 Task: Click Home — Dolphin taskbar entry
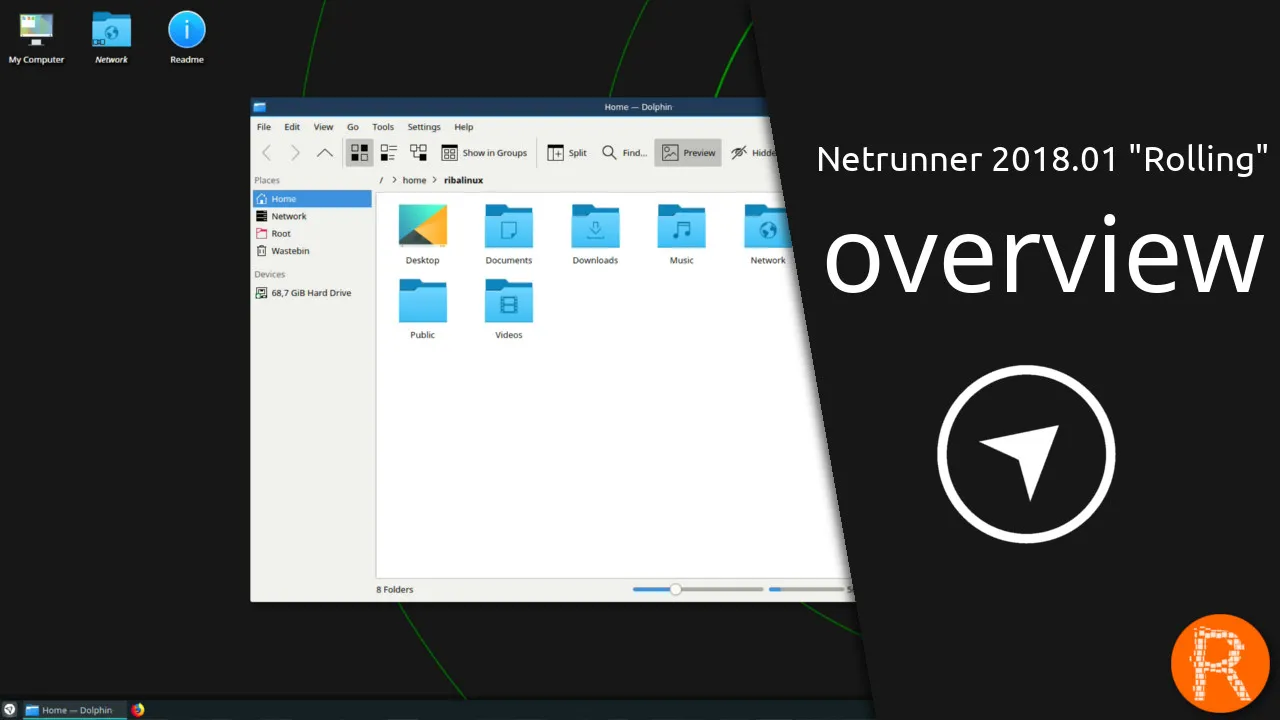tap(75, 710)
